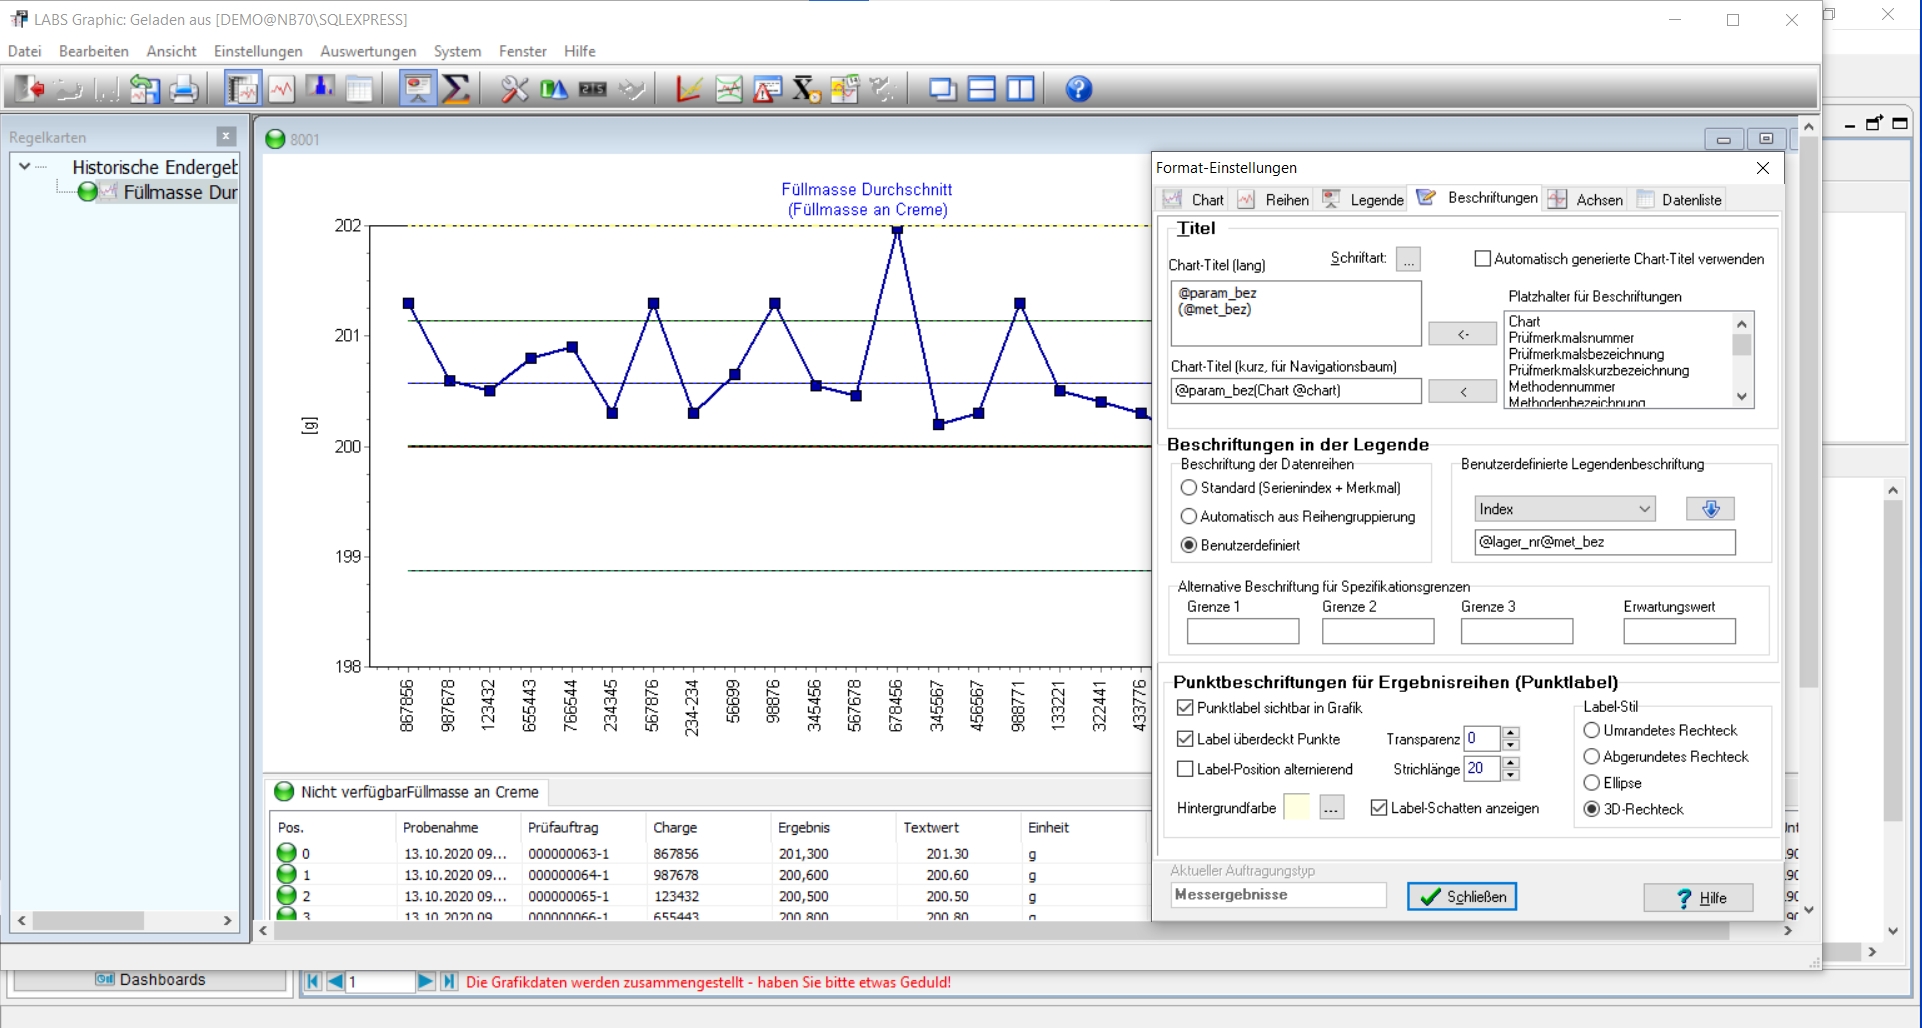1922x1028 pixels.
Task: Click the blue help question mark icon
Action: [x=1078, y=90]
